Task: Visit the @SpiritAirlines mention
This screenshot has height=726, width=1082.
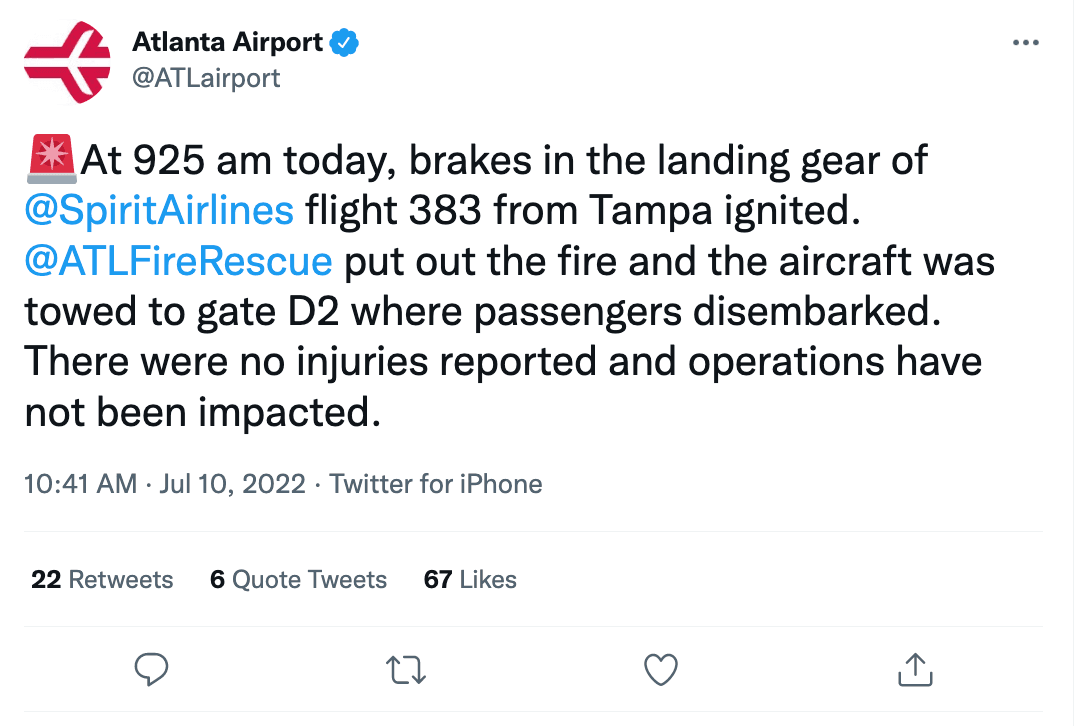Action: pos(160,210)
